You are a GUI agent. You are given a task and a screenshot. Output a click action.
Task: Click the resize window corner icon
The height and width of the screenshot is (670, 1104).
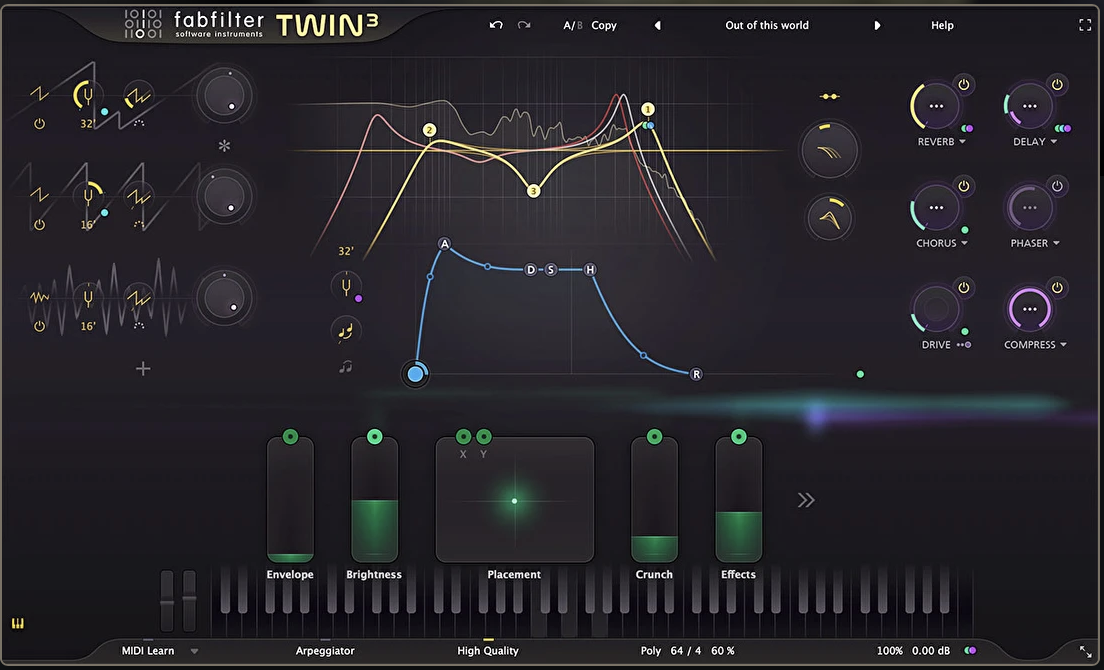click(x=1086, y=651)
